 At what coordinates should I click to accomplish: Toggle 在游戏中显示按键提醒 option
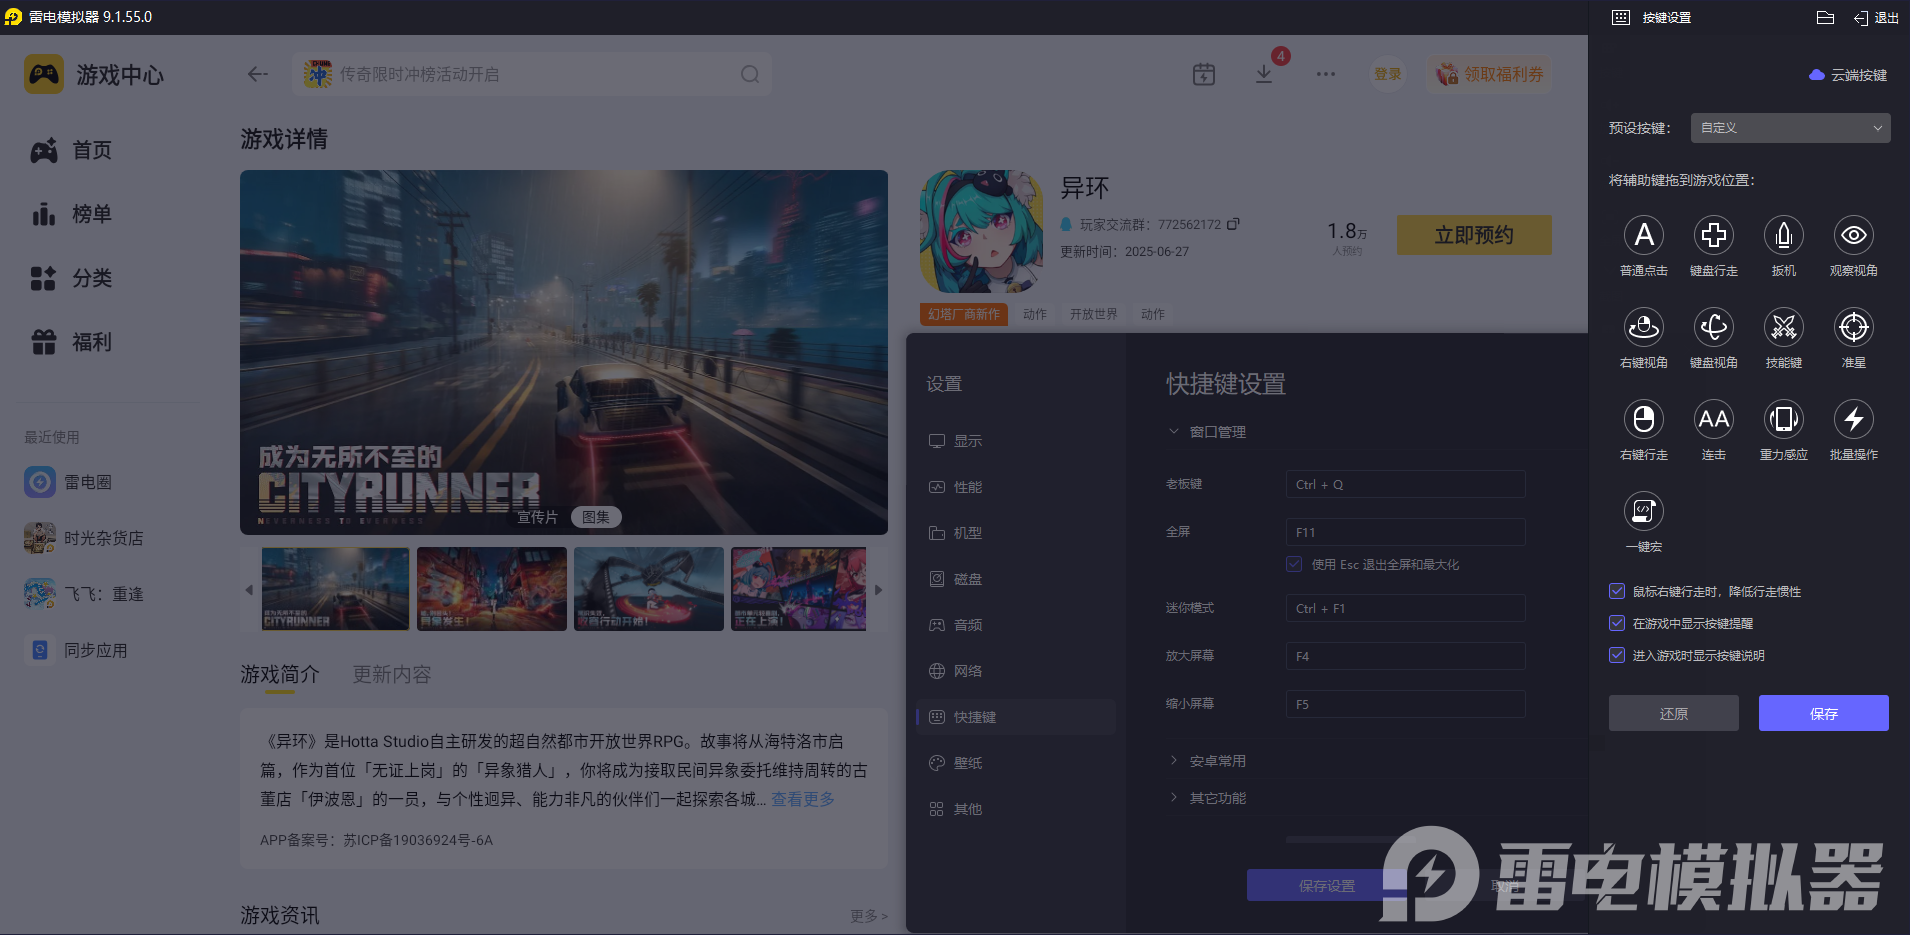1616,623
